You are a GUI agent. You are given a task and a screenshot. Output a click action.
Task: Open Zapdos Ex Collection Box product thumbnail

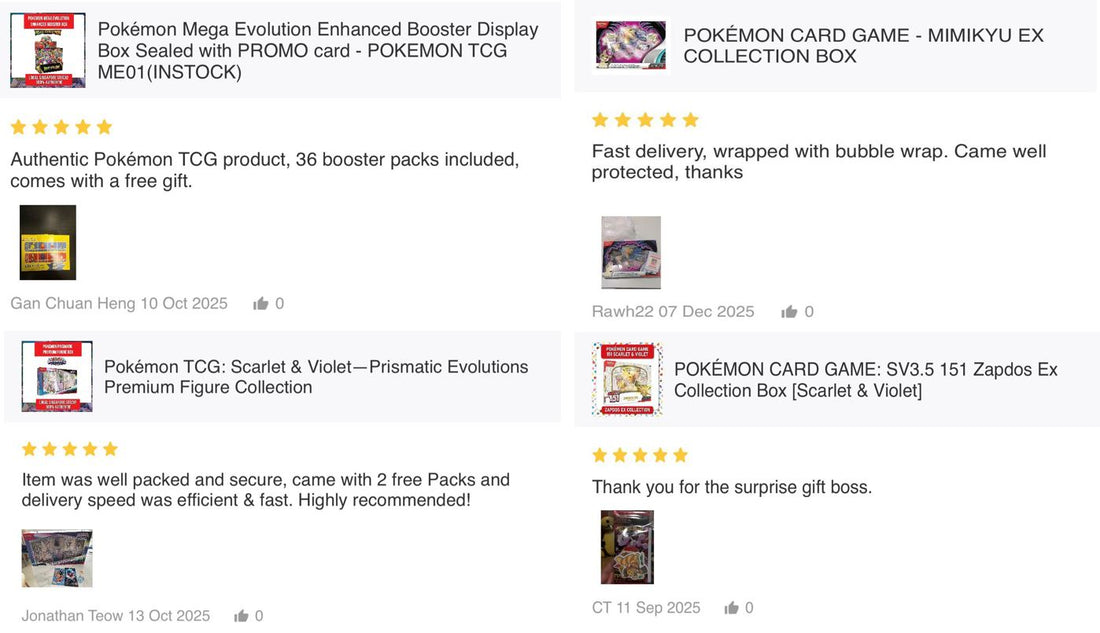pyautogui.click(x=627, y=379)
